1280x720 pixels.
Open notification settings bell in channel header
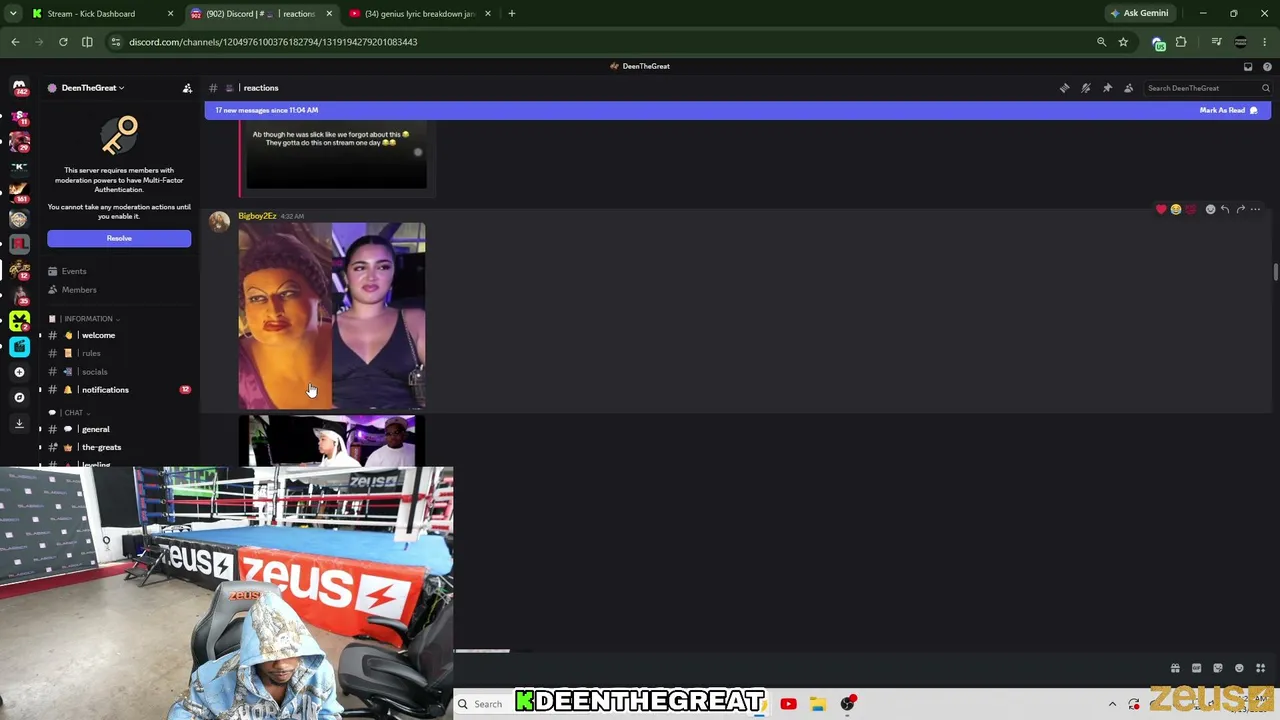point(1086,88)
